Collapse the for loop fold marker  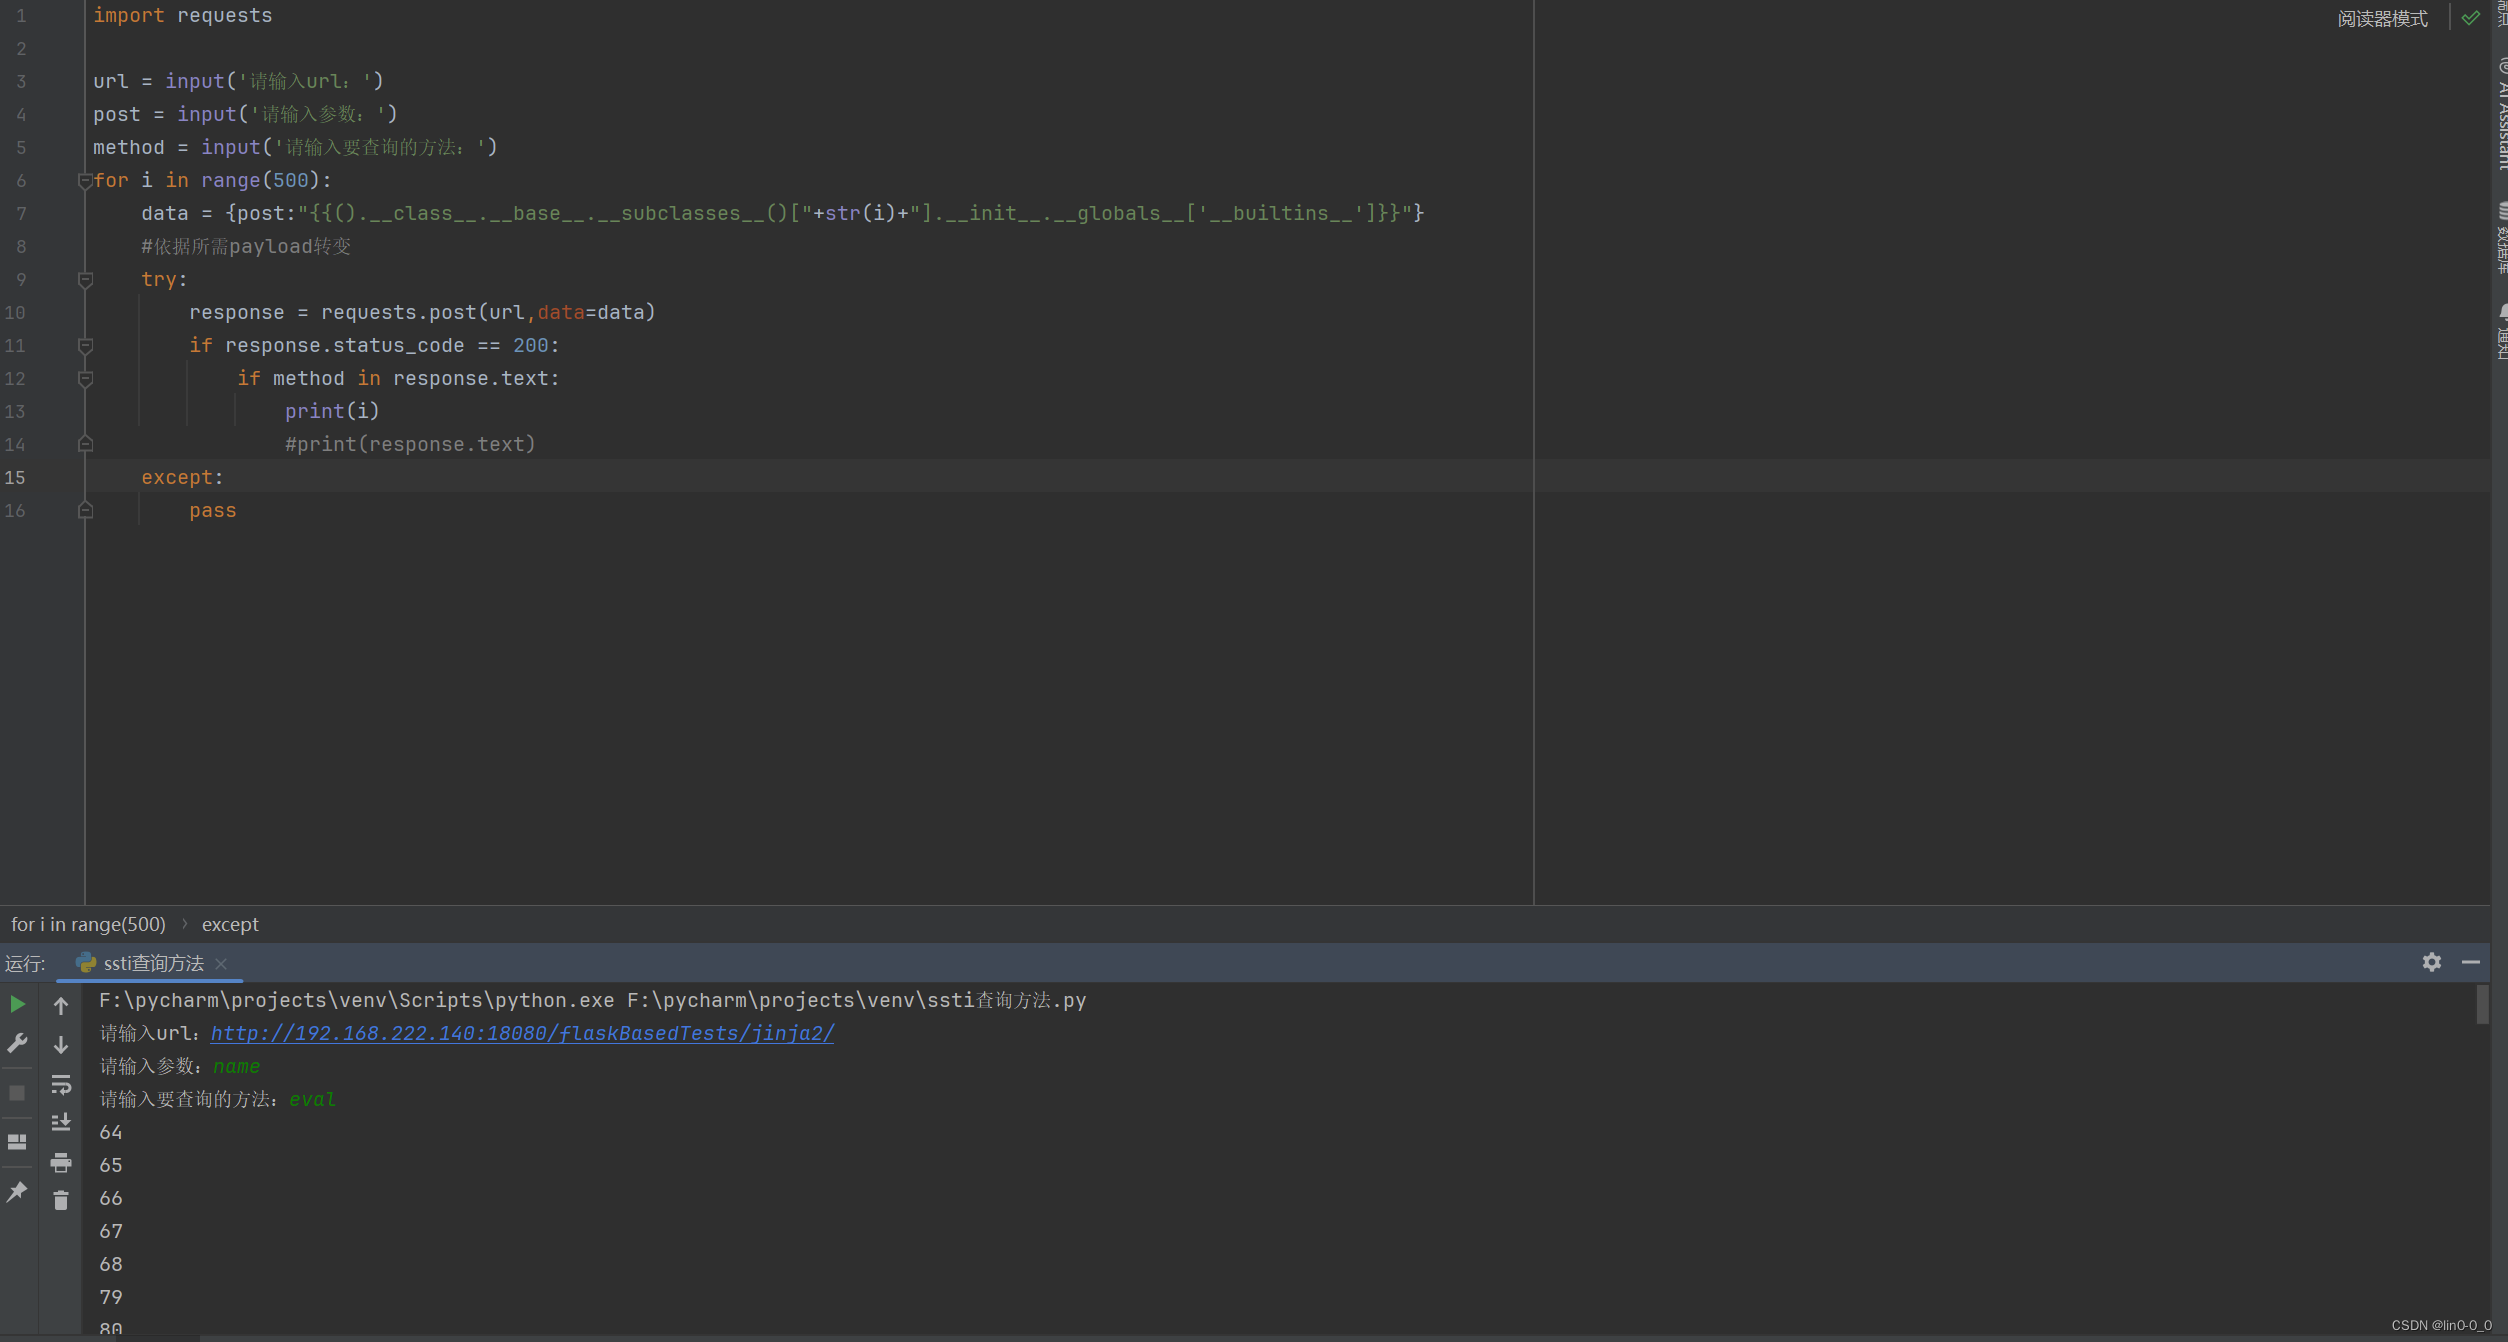[85, 181]
